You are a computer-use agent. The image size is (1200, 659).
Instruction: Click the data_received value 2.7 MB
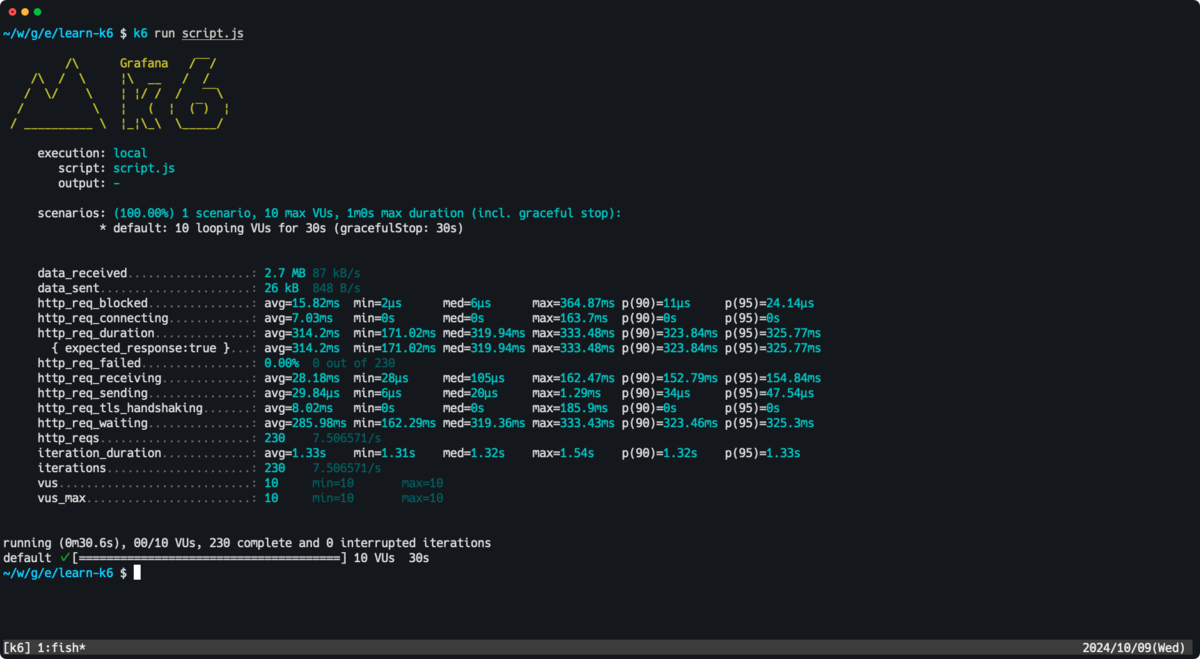click(285, 272)
